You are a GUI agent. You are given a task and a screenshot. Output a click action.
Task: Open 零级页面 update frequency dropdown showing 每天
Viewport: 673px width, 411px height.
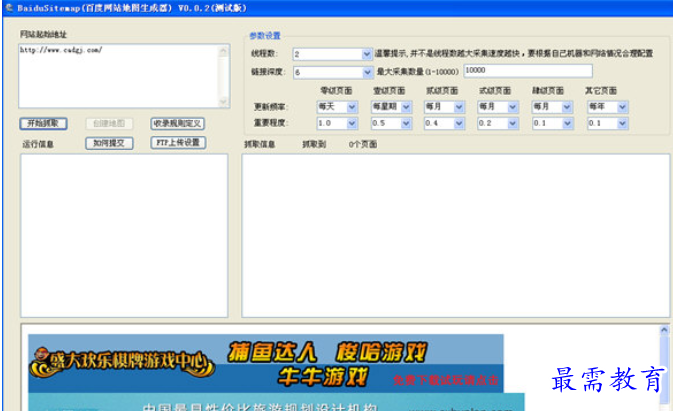(337, 107)
